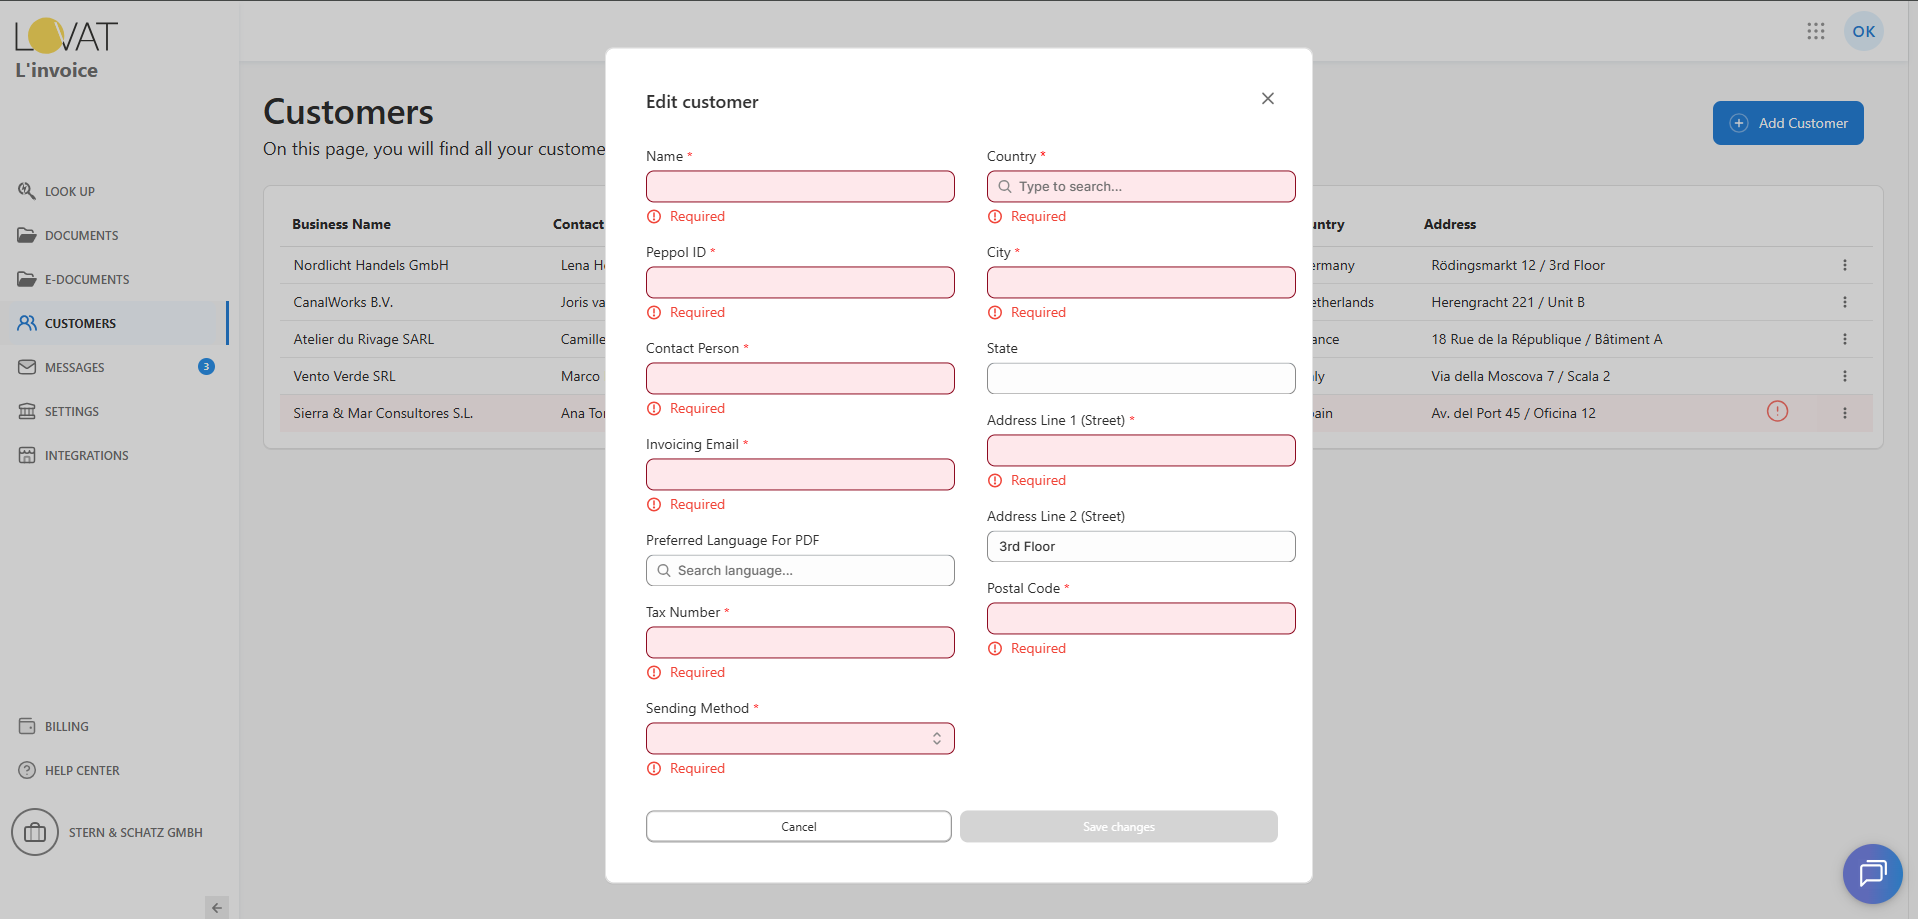Click the OK user avatar
Image resolution: width=1918 pixels, height=919 pixels.
pos(1863,31)
